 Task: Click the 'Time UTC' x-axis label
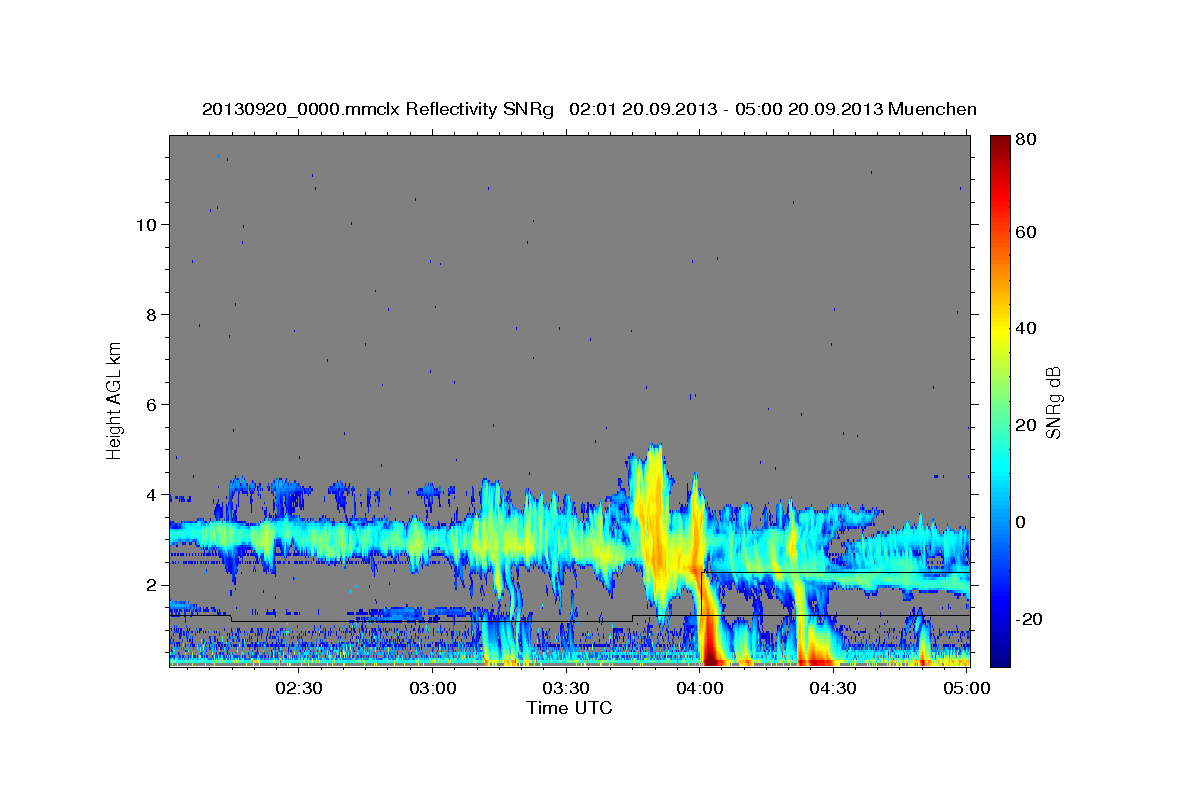click(569, 708)
